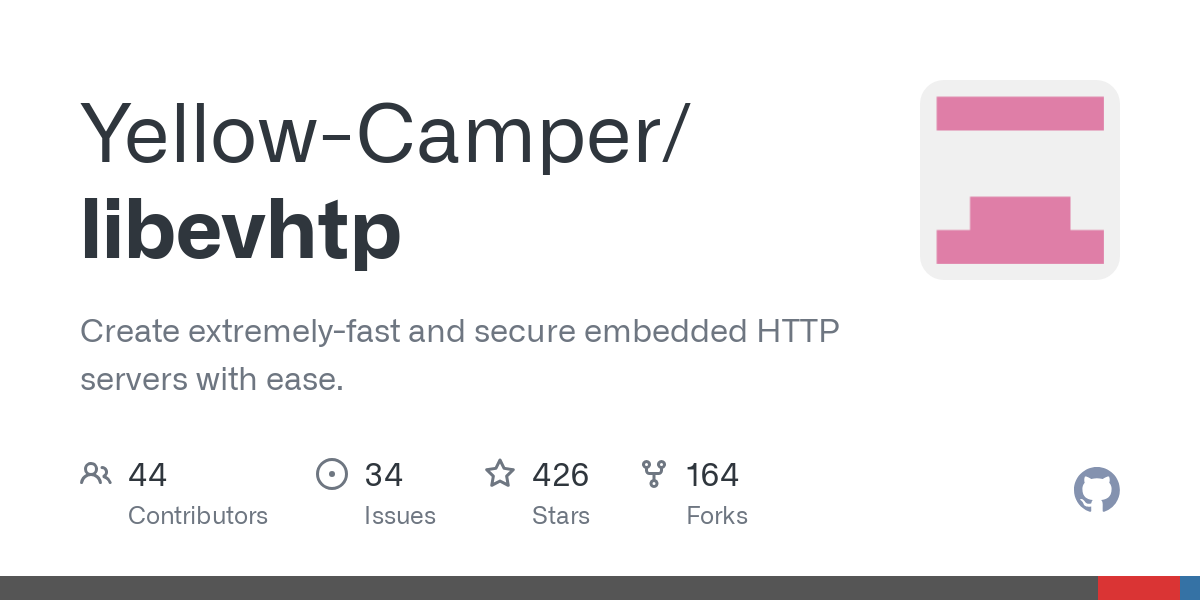Click the red language bar segment

(x=1138, y=588)
